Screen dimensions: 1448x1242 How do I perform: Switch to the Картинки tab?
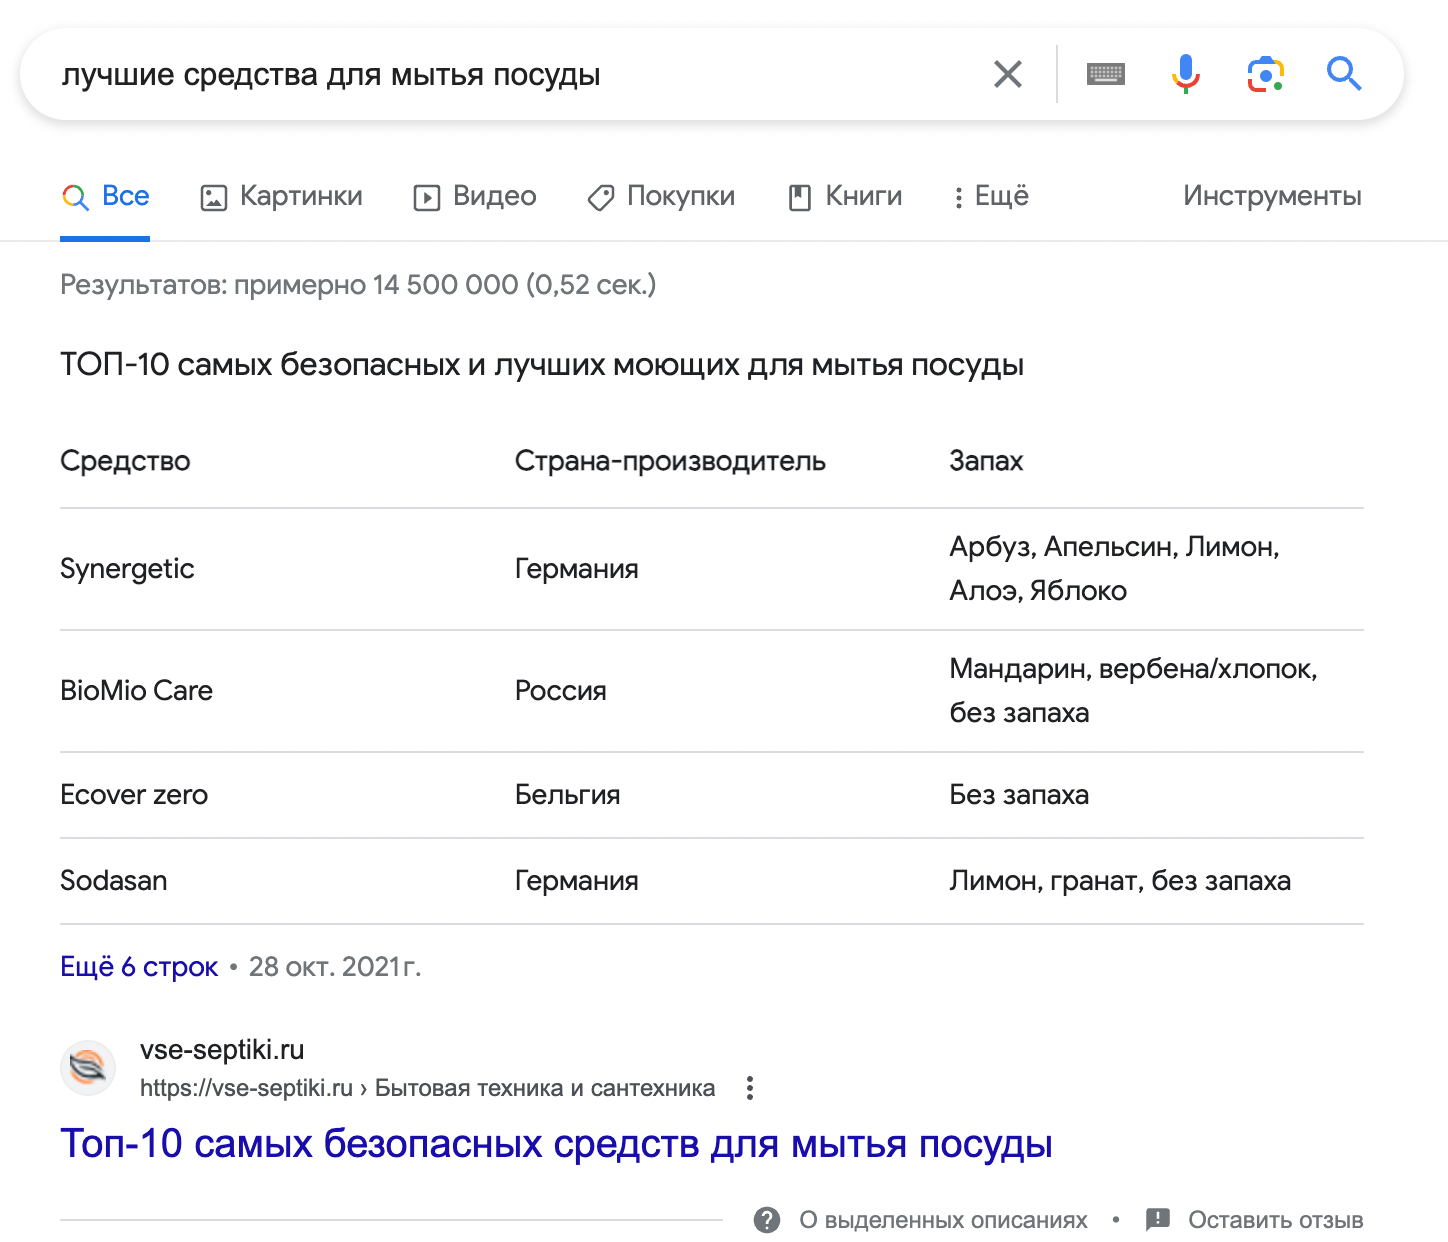coord(282,196)
